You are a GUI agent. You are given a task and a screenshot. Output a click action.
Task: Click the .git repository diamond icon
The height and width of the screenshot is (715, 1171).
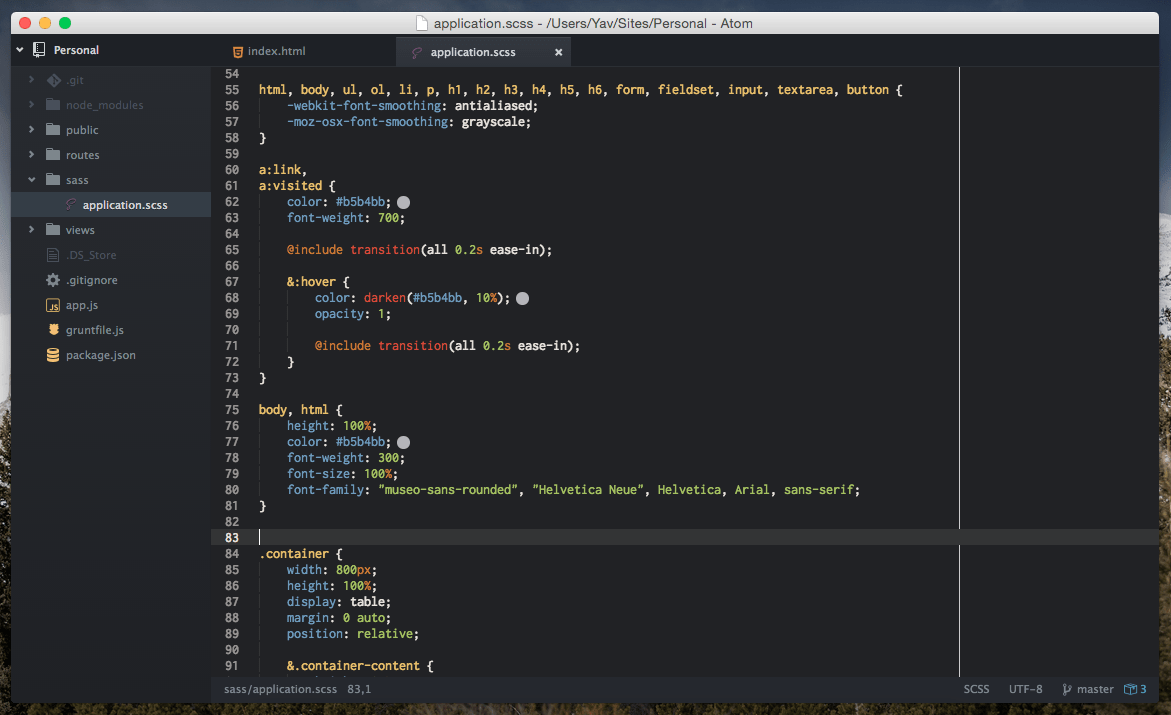tap(54, 80)
